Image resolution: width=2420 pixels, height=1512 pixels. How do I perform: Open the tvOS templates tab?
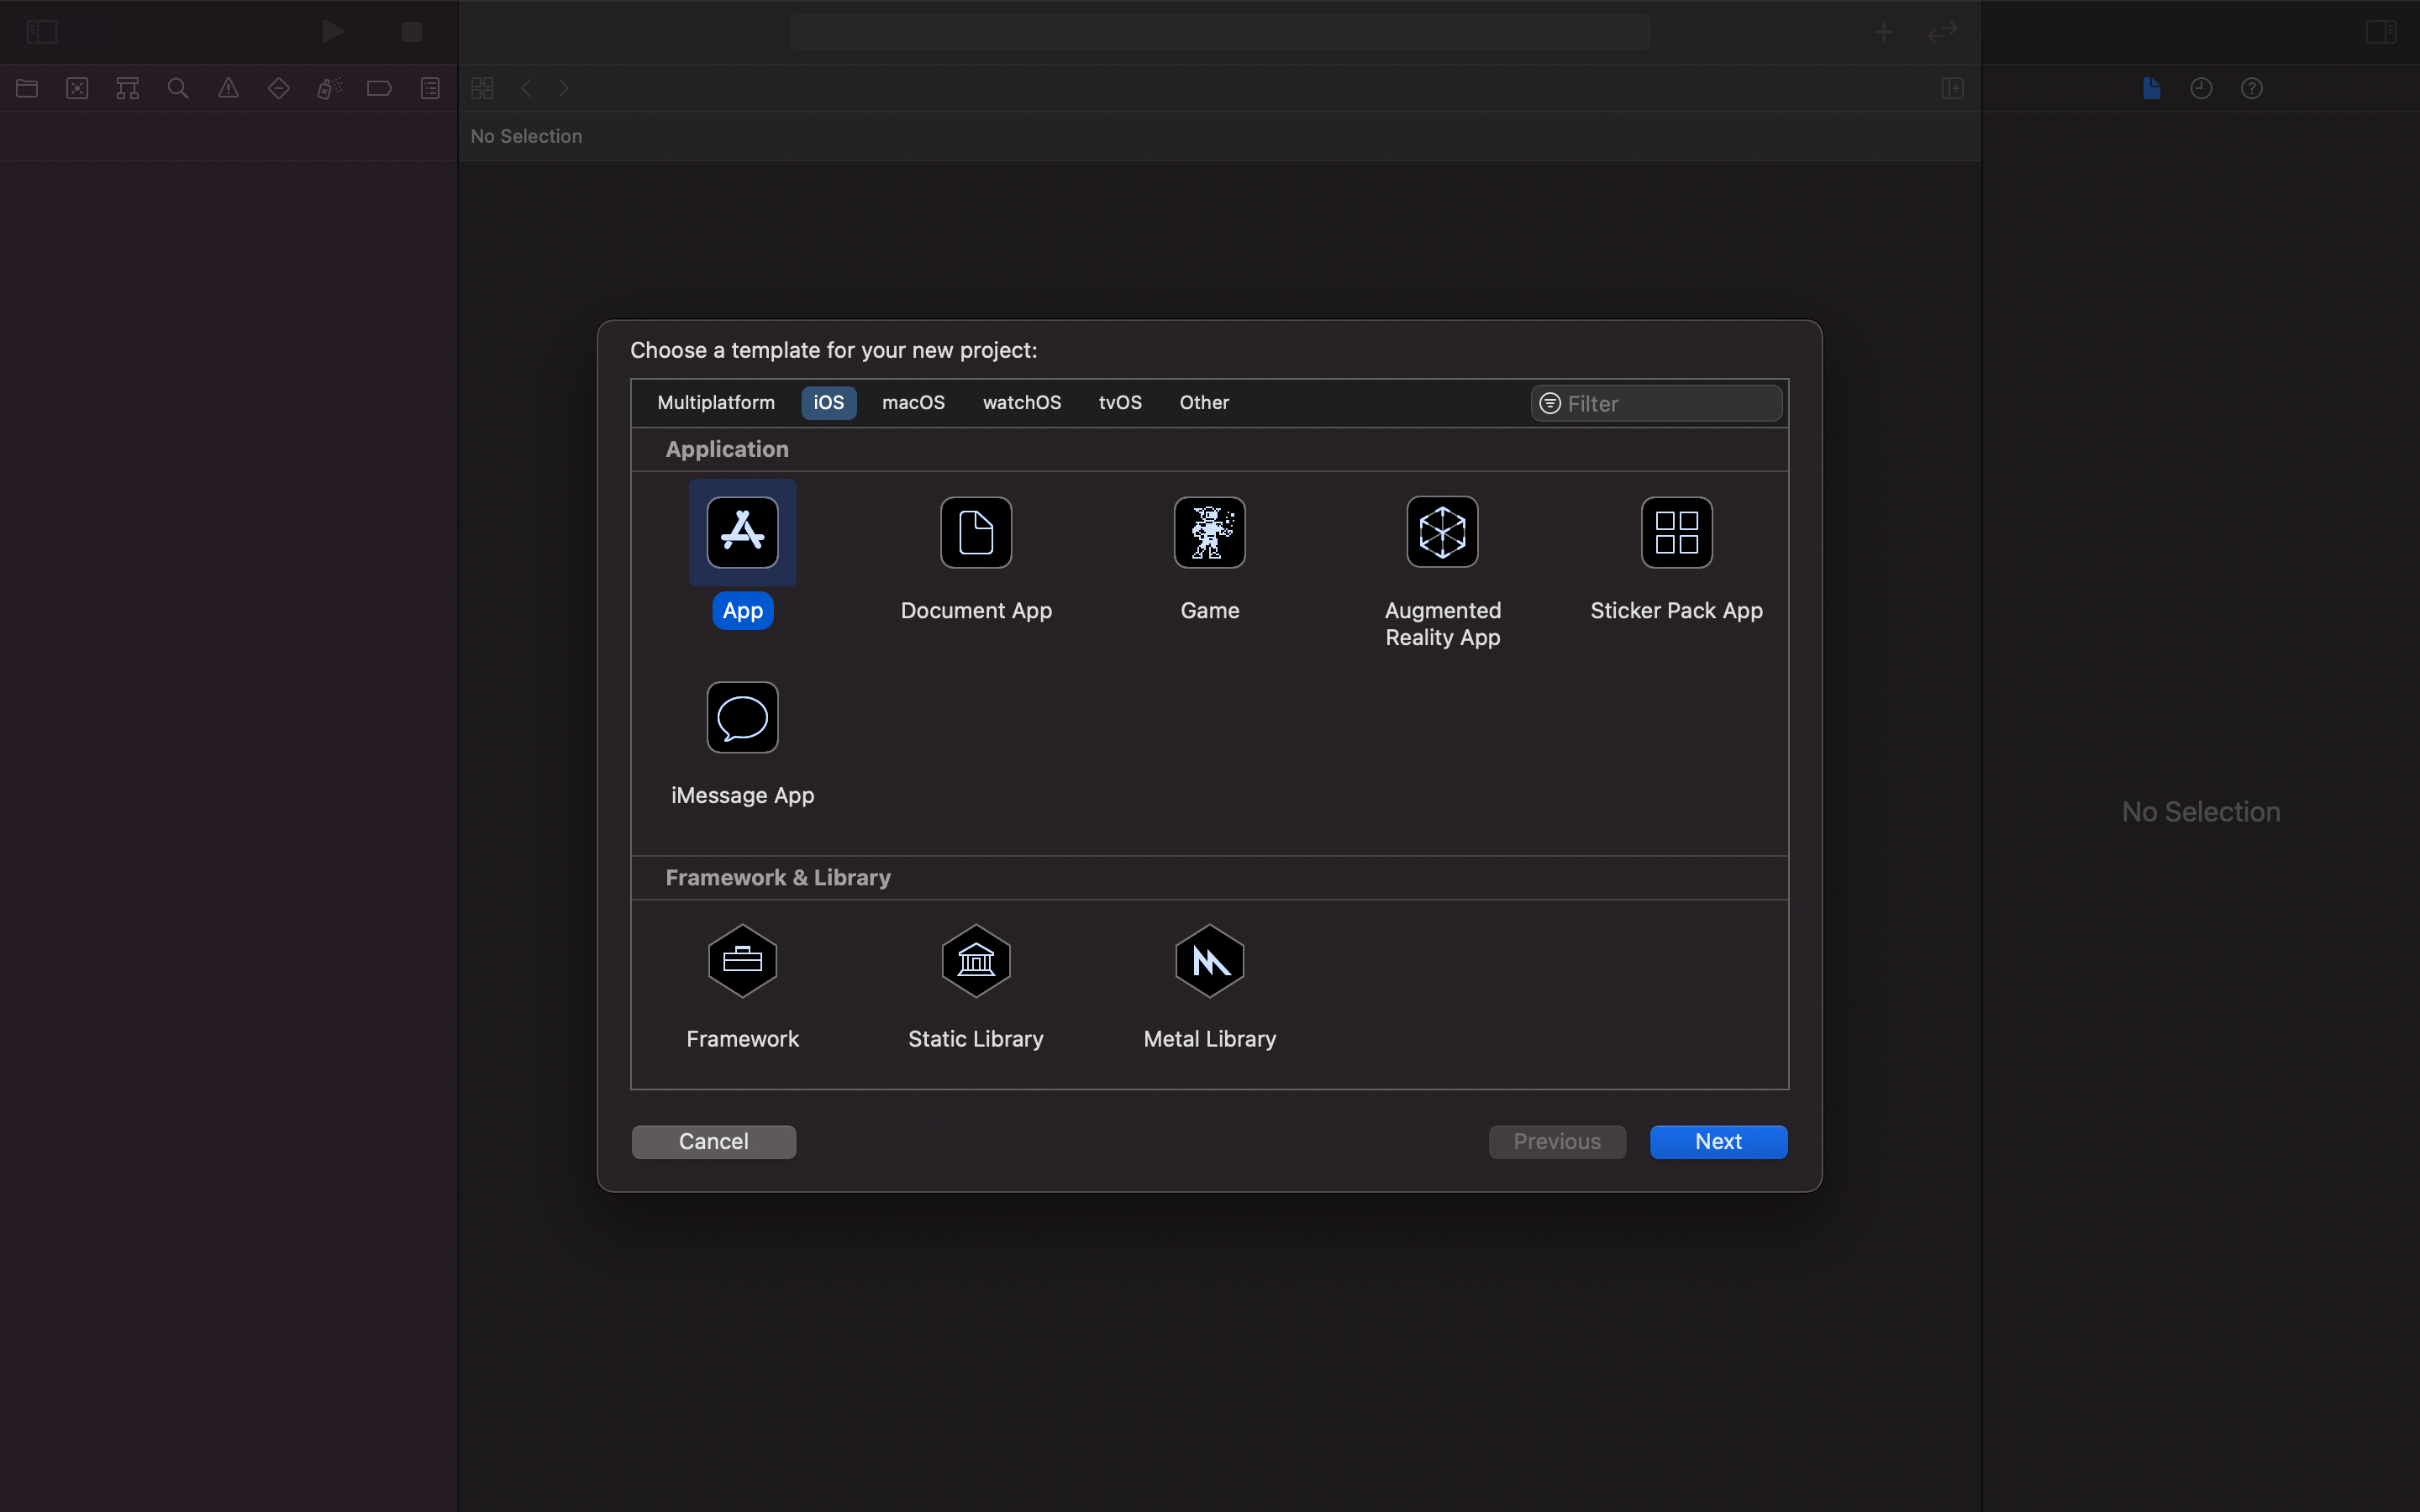click(x=1119, y=402)
